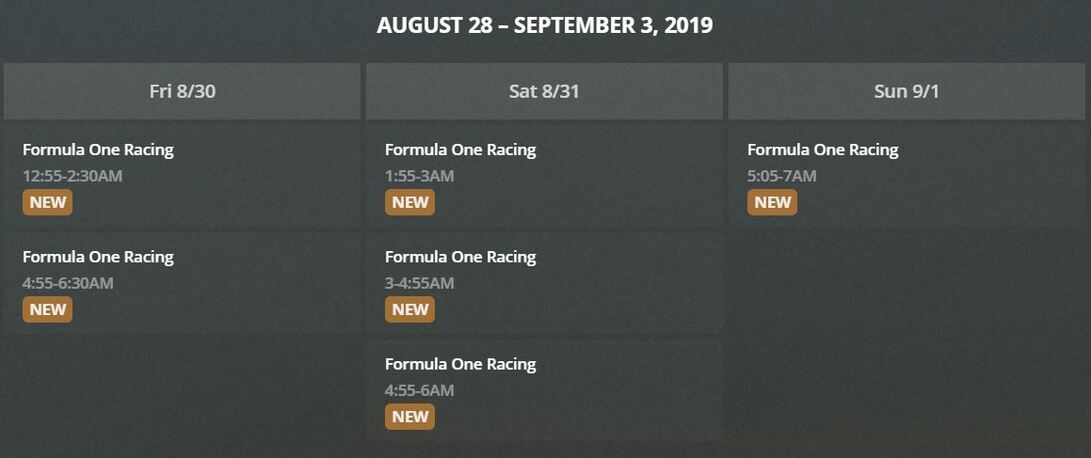Image resolution: width=1091 pixels, height=458 pixels.
Task: Select the Sun 9/1 day header
Action: [x=906, y=91]
